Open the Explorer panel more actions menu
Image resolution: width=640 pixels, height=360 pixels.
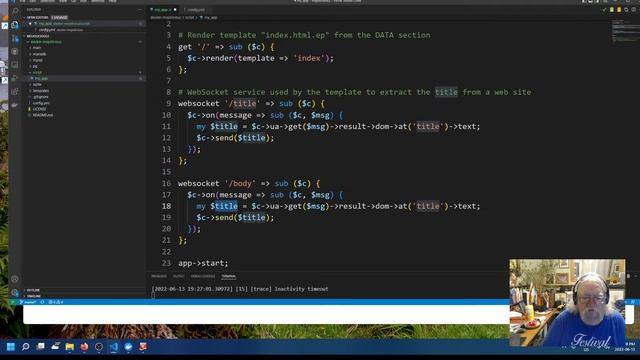coord(140,9)
